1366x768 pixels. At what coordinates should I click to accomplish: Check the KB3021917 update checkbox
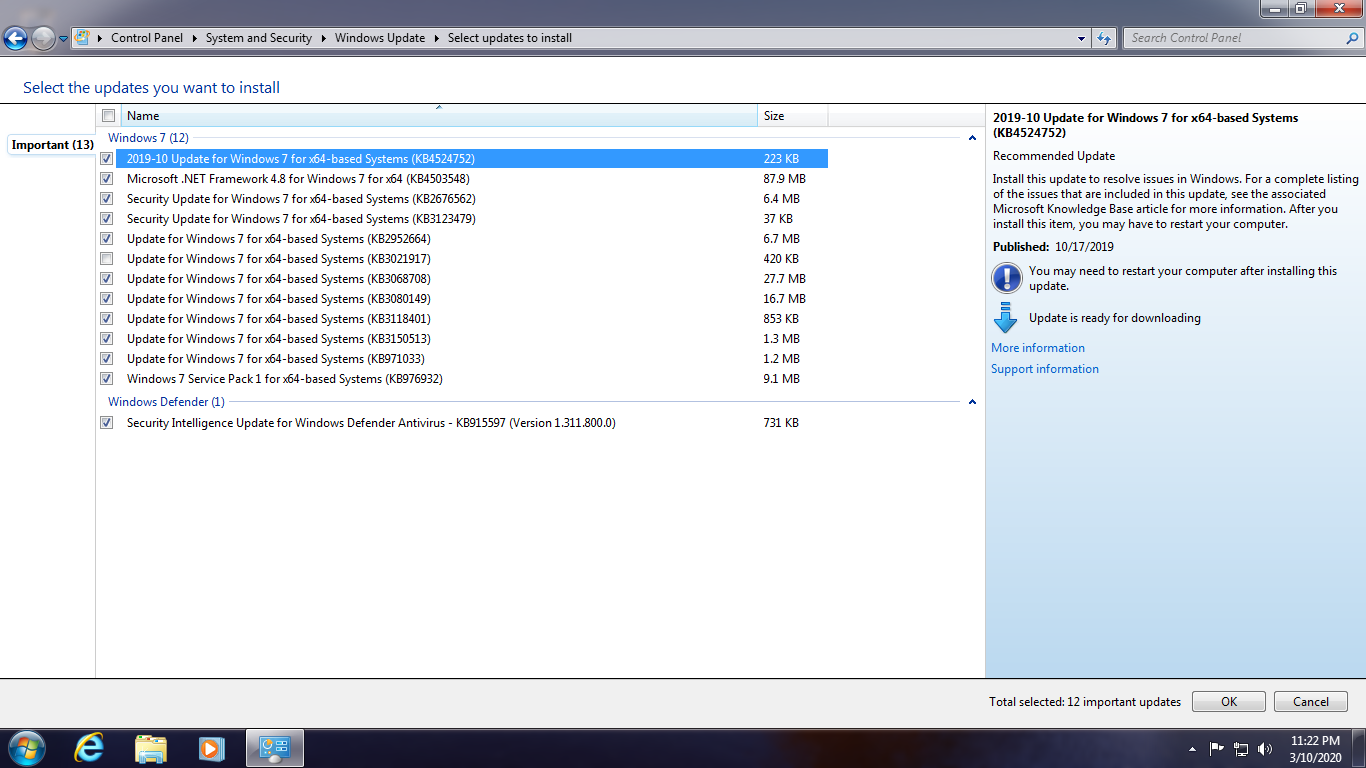pyautogui.click(x=107, y=259)
